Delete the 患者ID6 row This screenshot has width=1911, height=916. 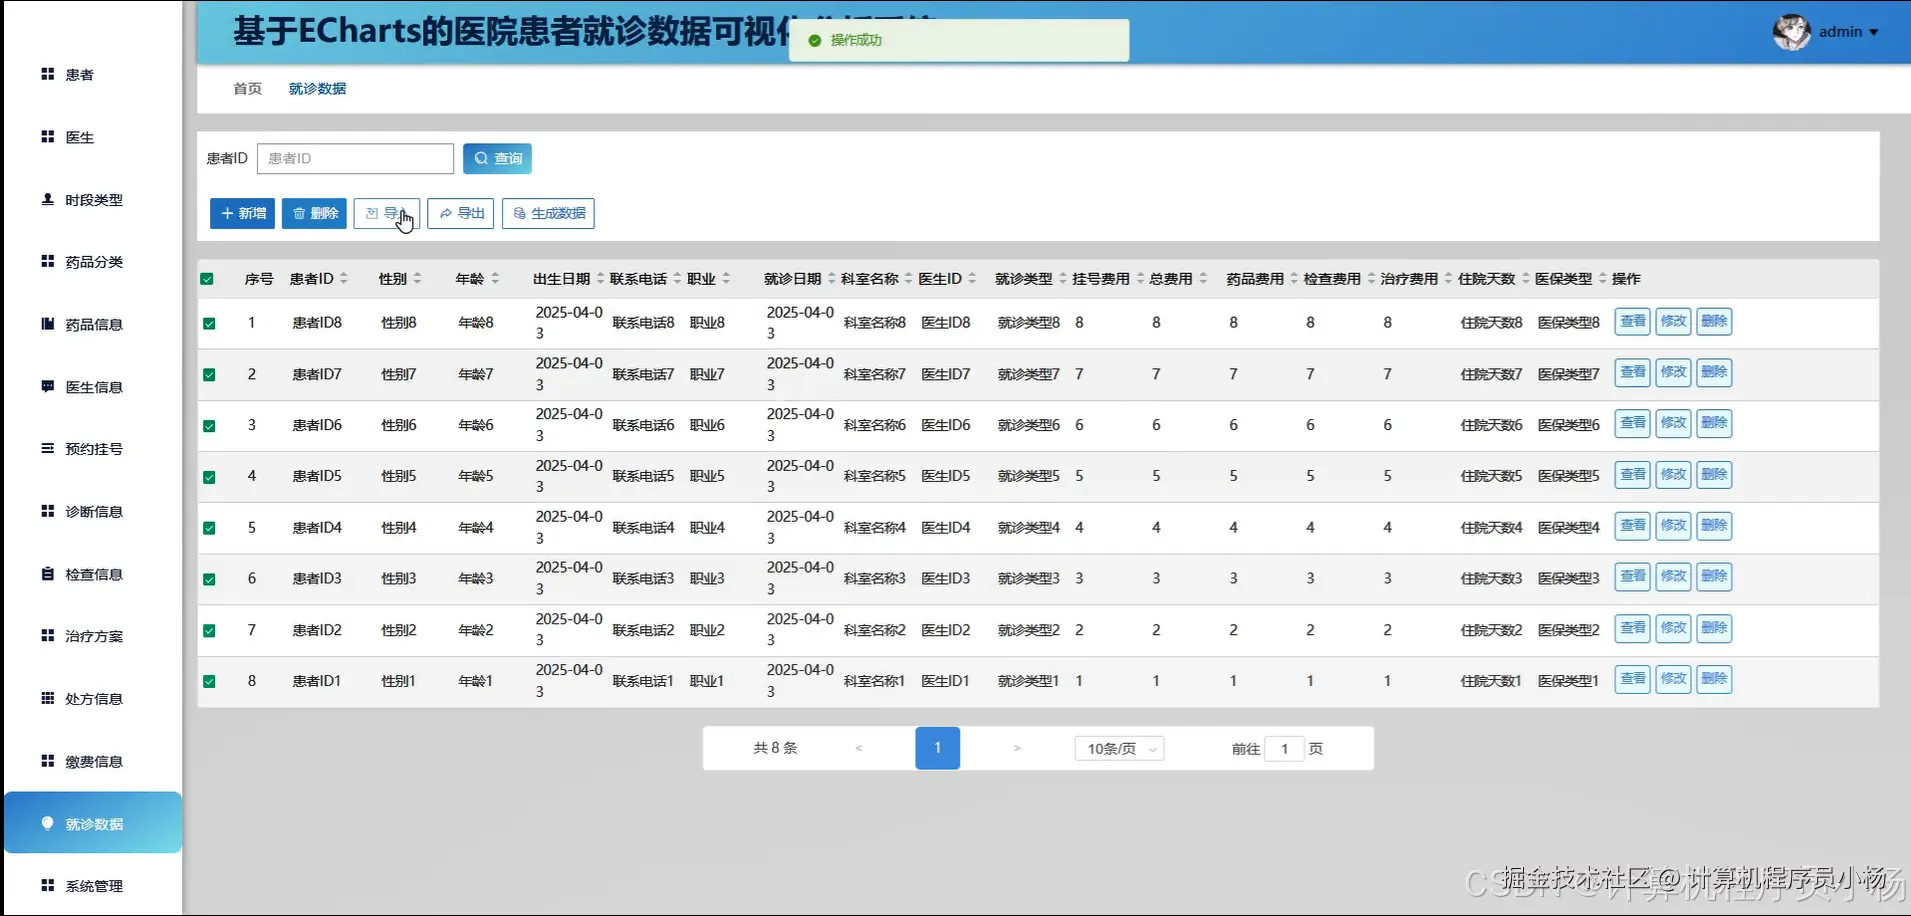tap(1714, 424)
